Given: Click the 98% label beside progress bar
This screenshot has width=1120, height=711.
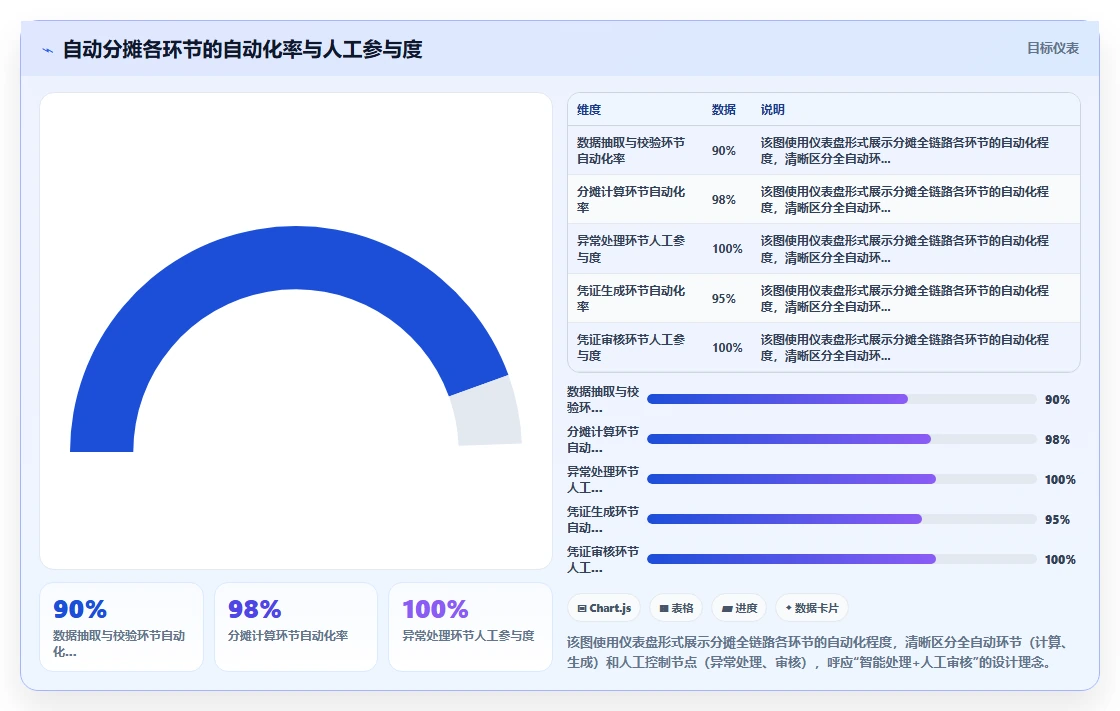Looking at the screenshot, I should (1057, 439).
